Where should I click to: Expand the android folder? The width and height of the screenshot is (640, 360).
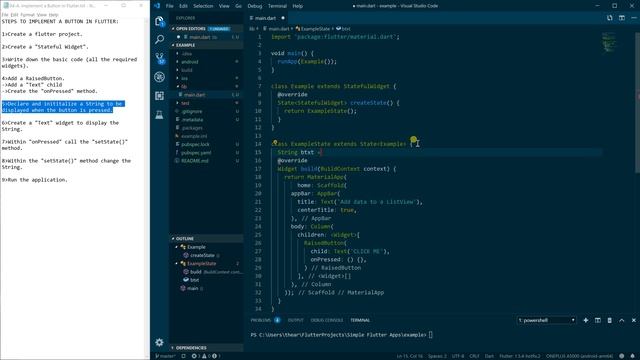(189, 62)
